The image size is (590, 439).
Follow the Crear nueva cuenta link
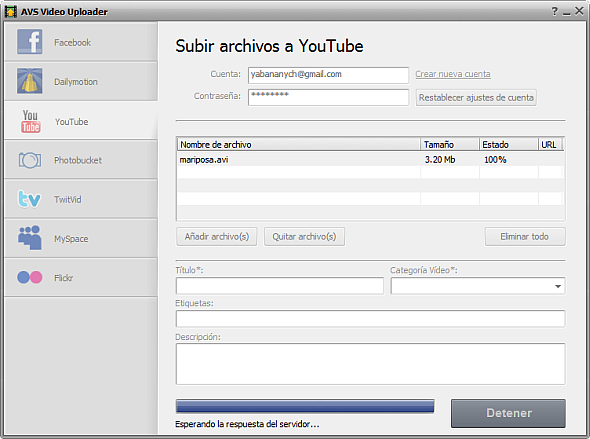click(x=453, y=74)
